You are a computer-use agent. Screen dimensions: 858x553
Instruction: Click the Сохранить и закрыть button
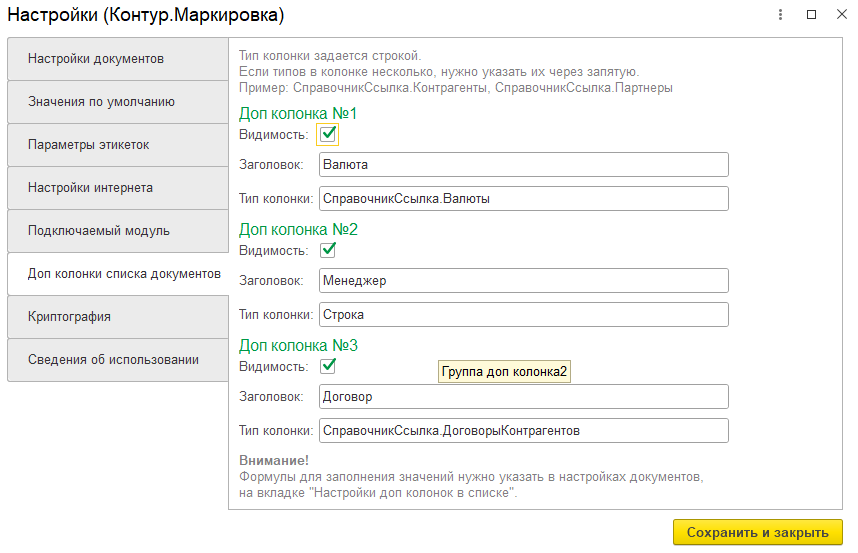pyautogui.click(x=757, y=532)
